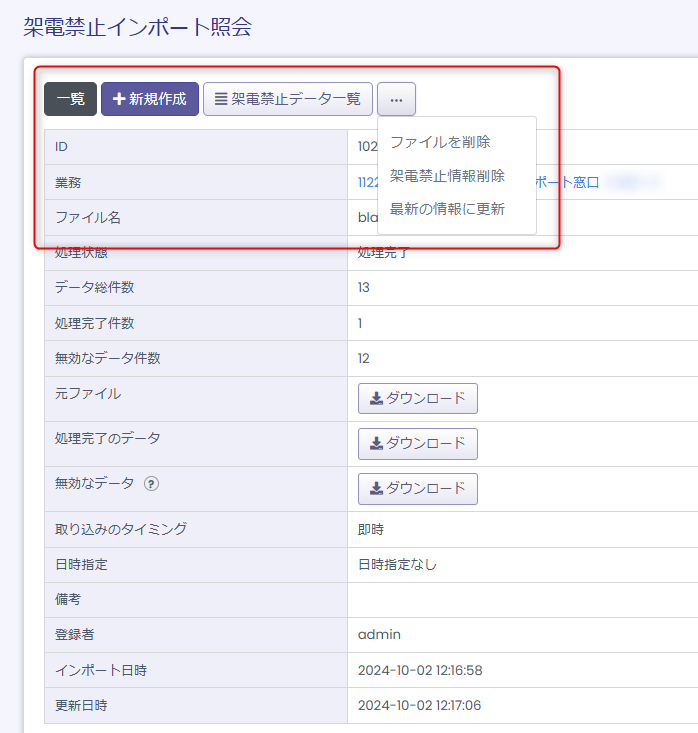Click the データ総件数 value 13
Viewport: 698px width, 733px height.
coord(365,288)
